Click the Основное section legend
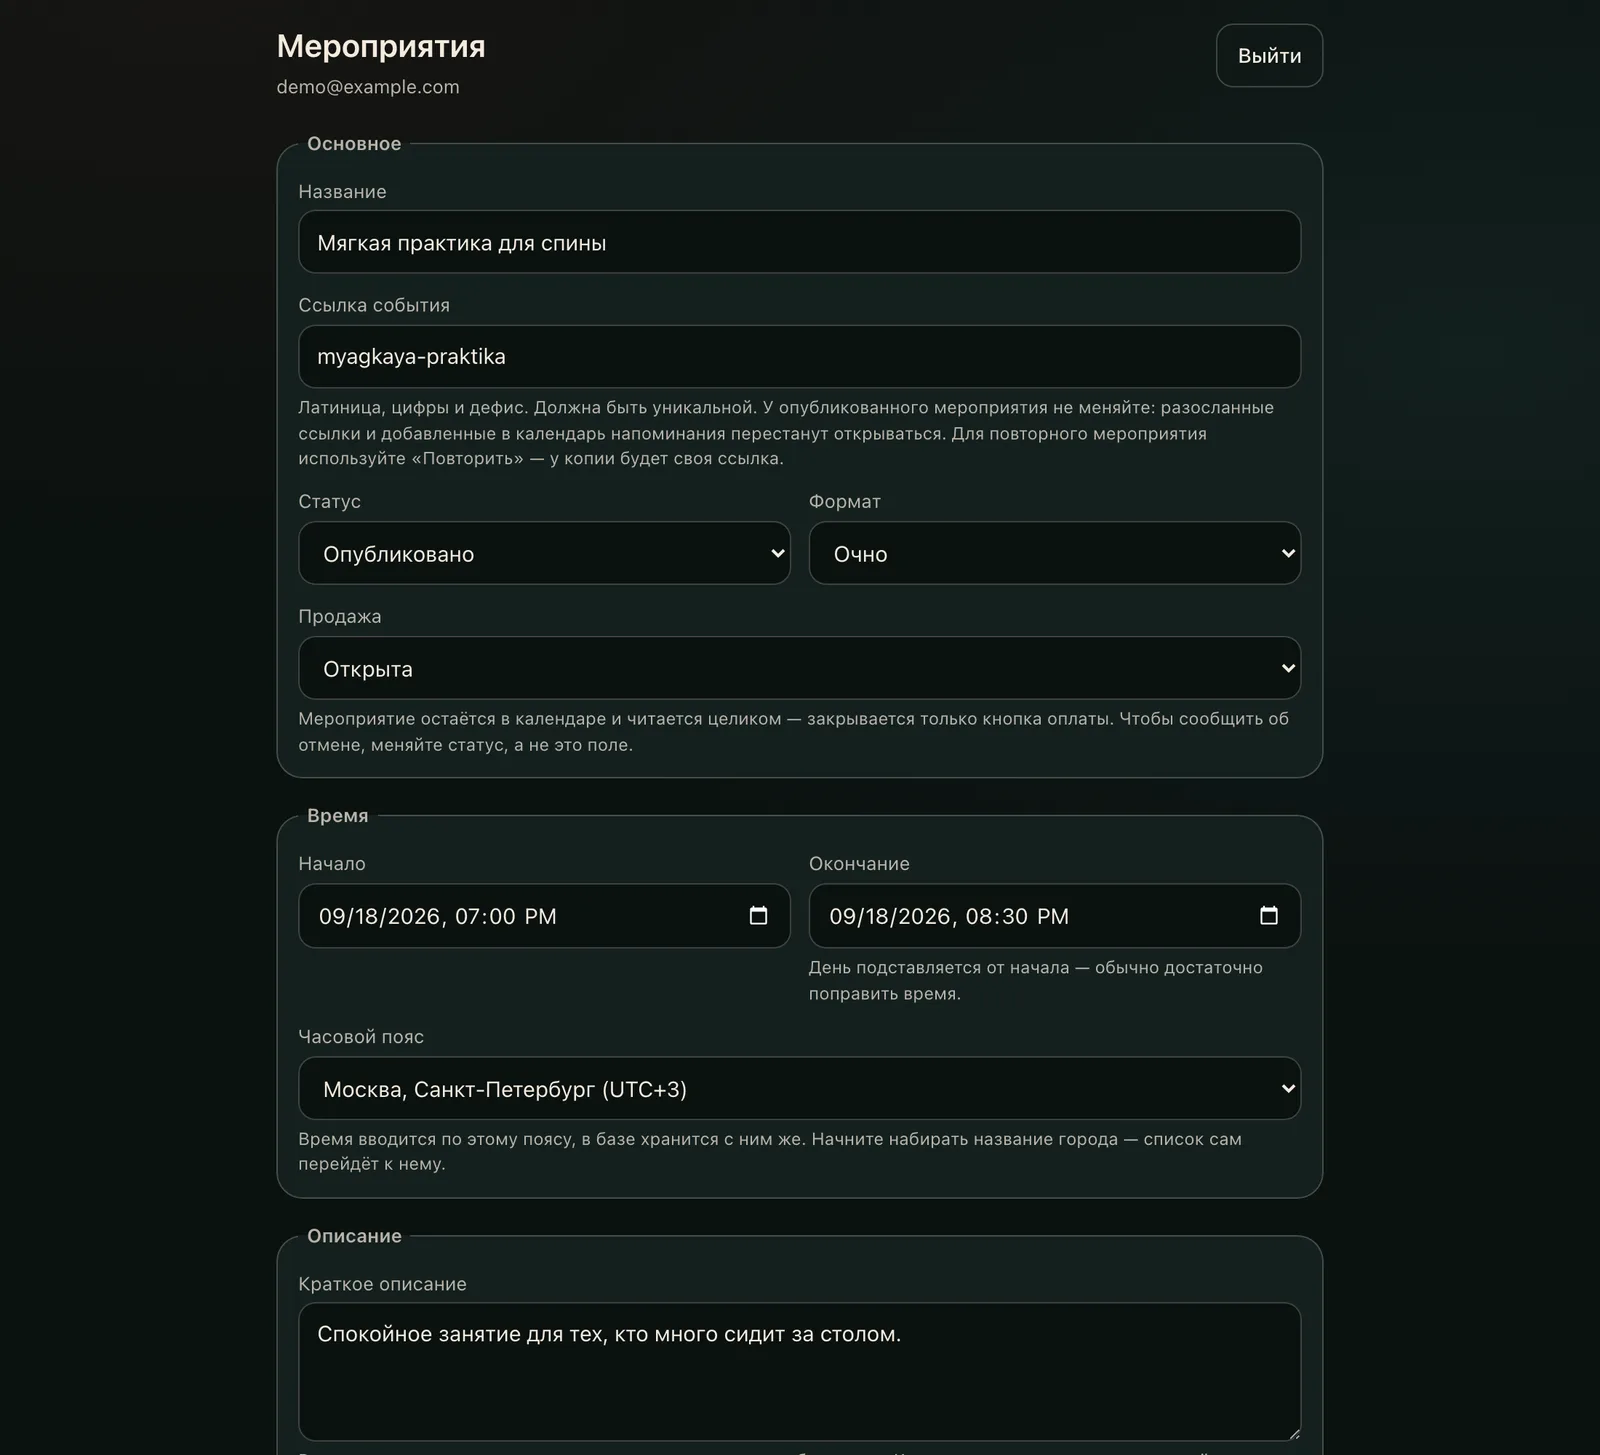This screenshot has width=1600, height=1455. (x=354, y=144)
